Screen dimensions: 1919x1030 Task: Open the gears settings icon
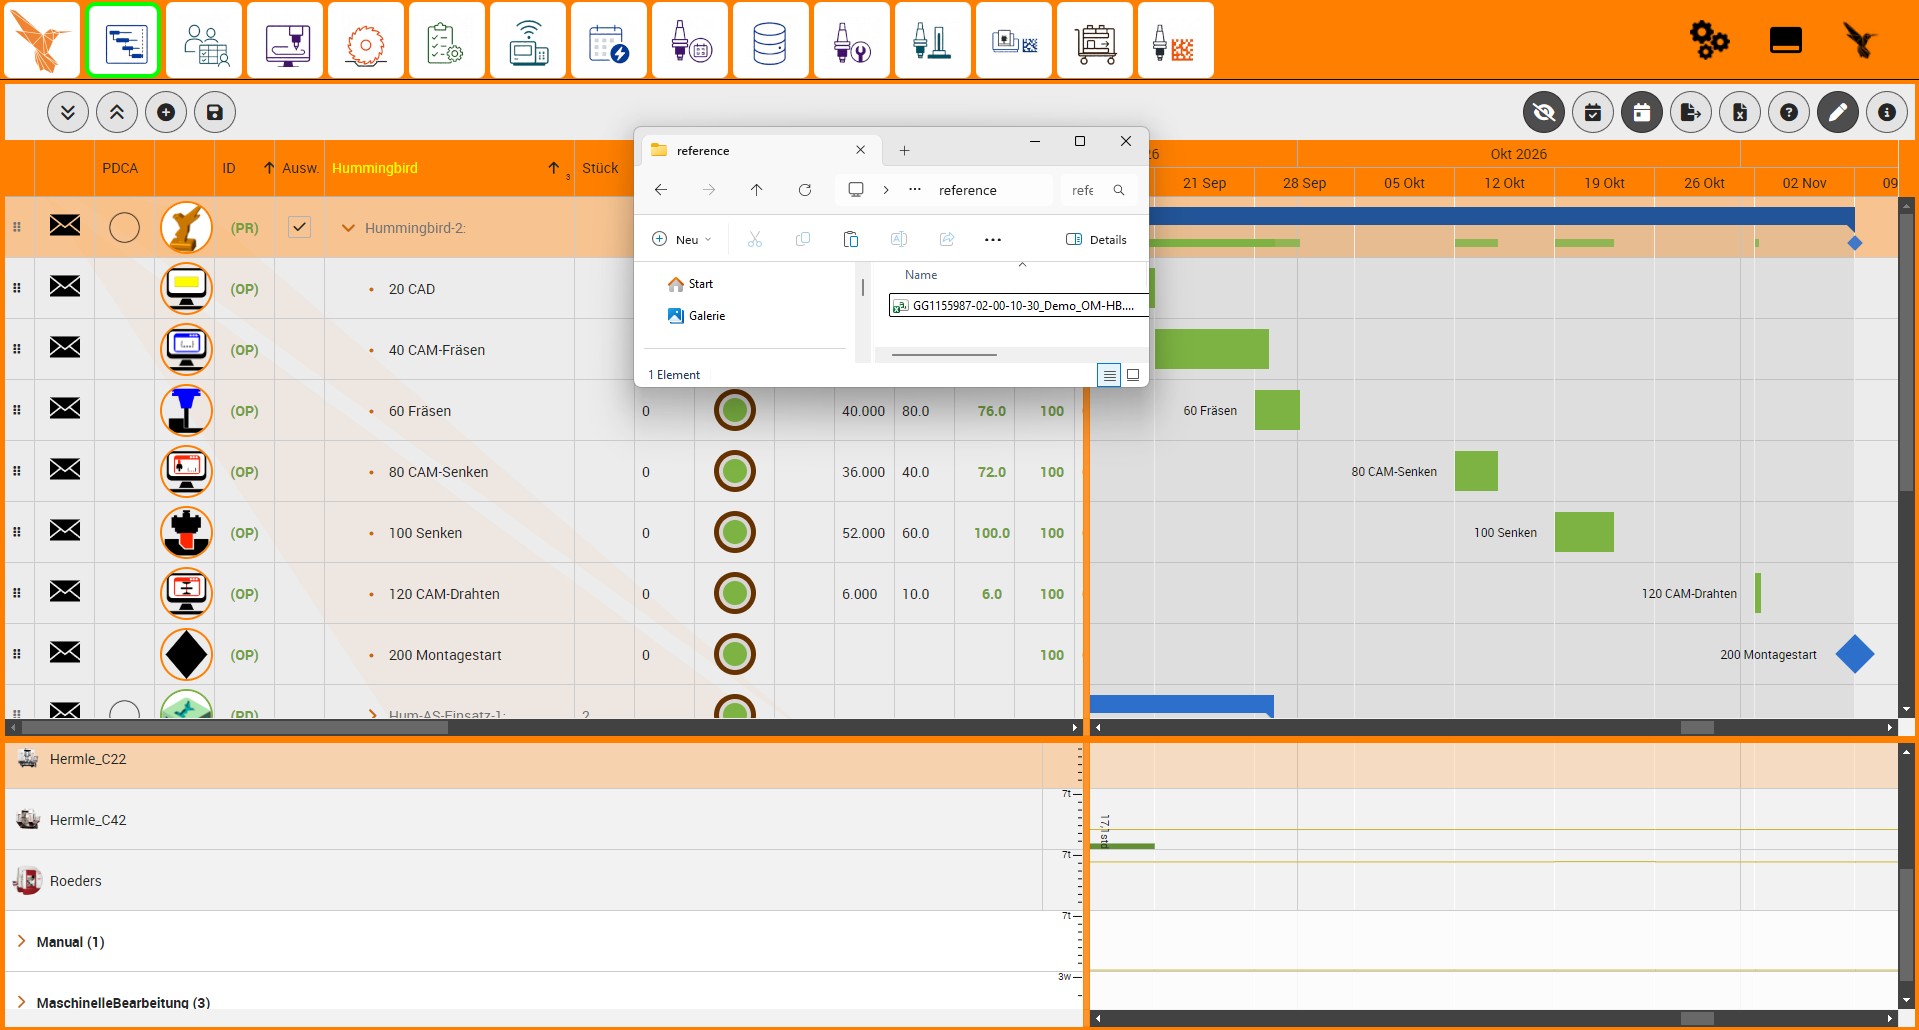(1709, 41)
